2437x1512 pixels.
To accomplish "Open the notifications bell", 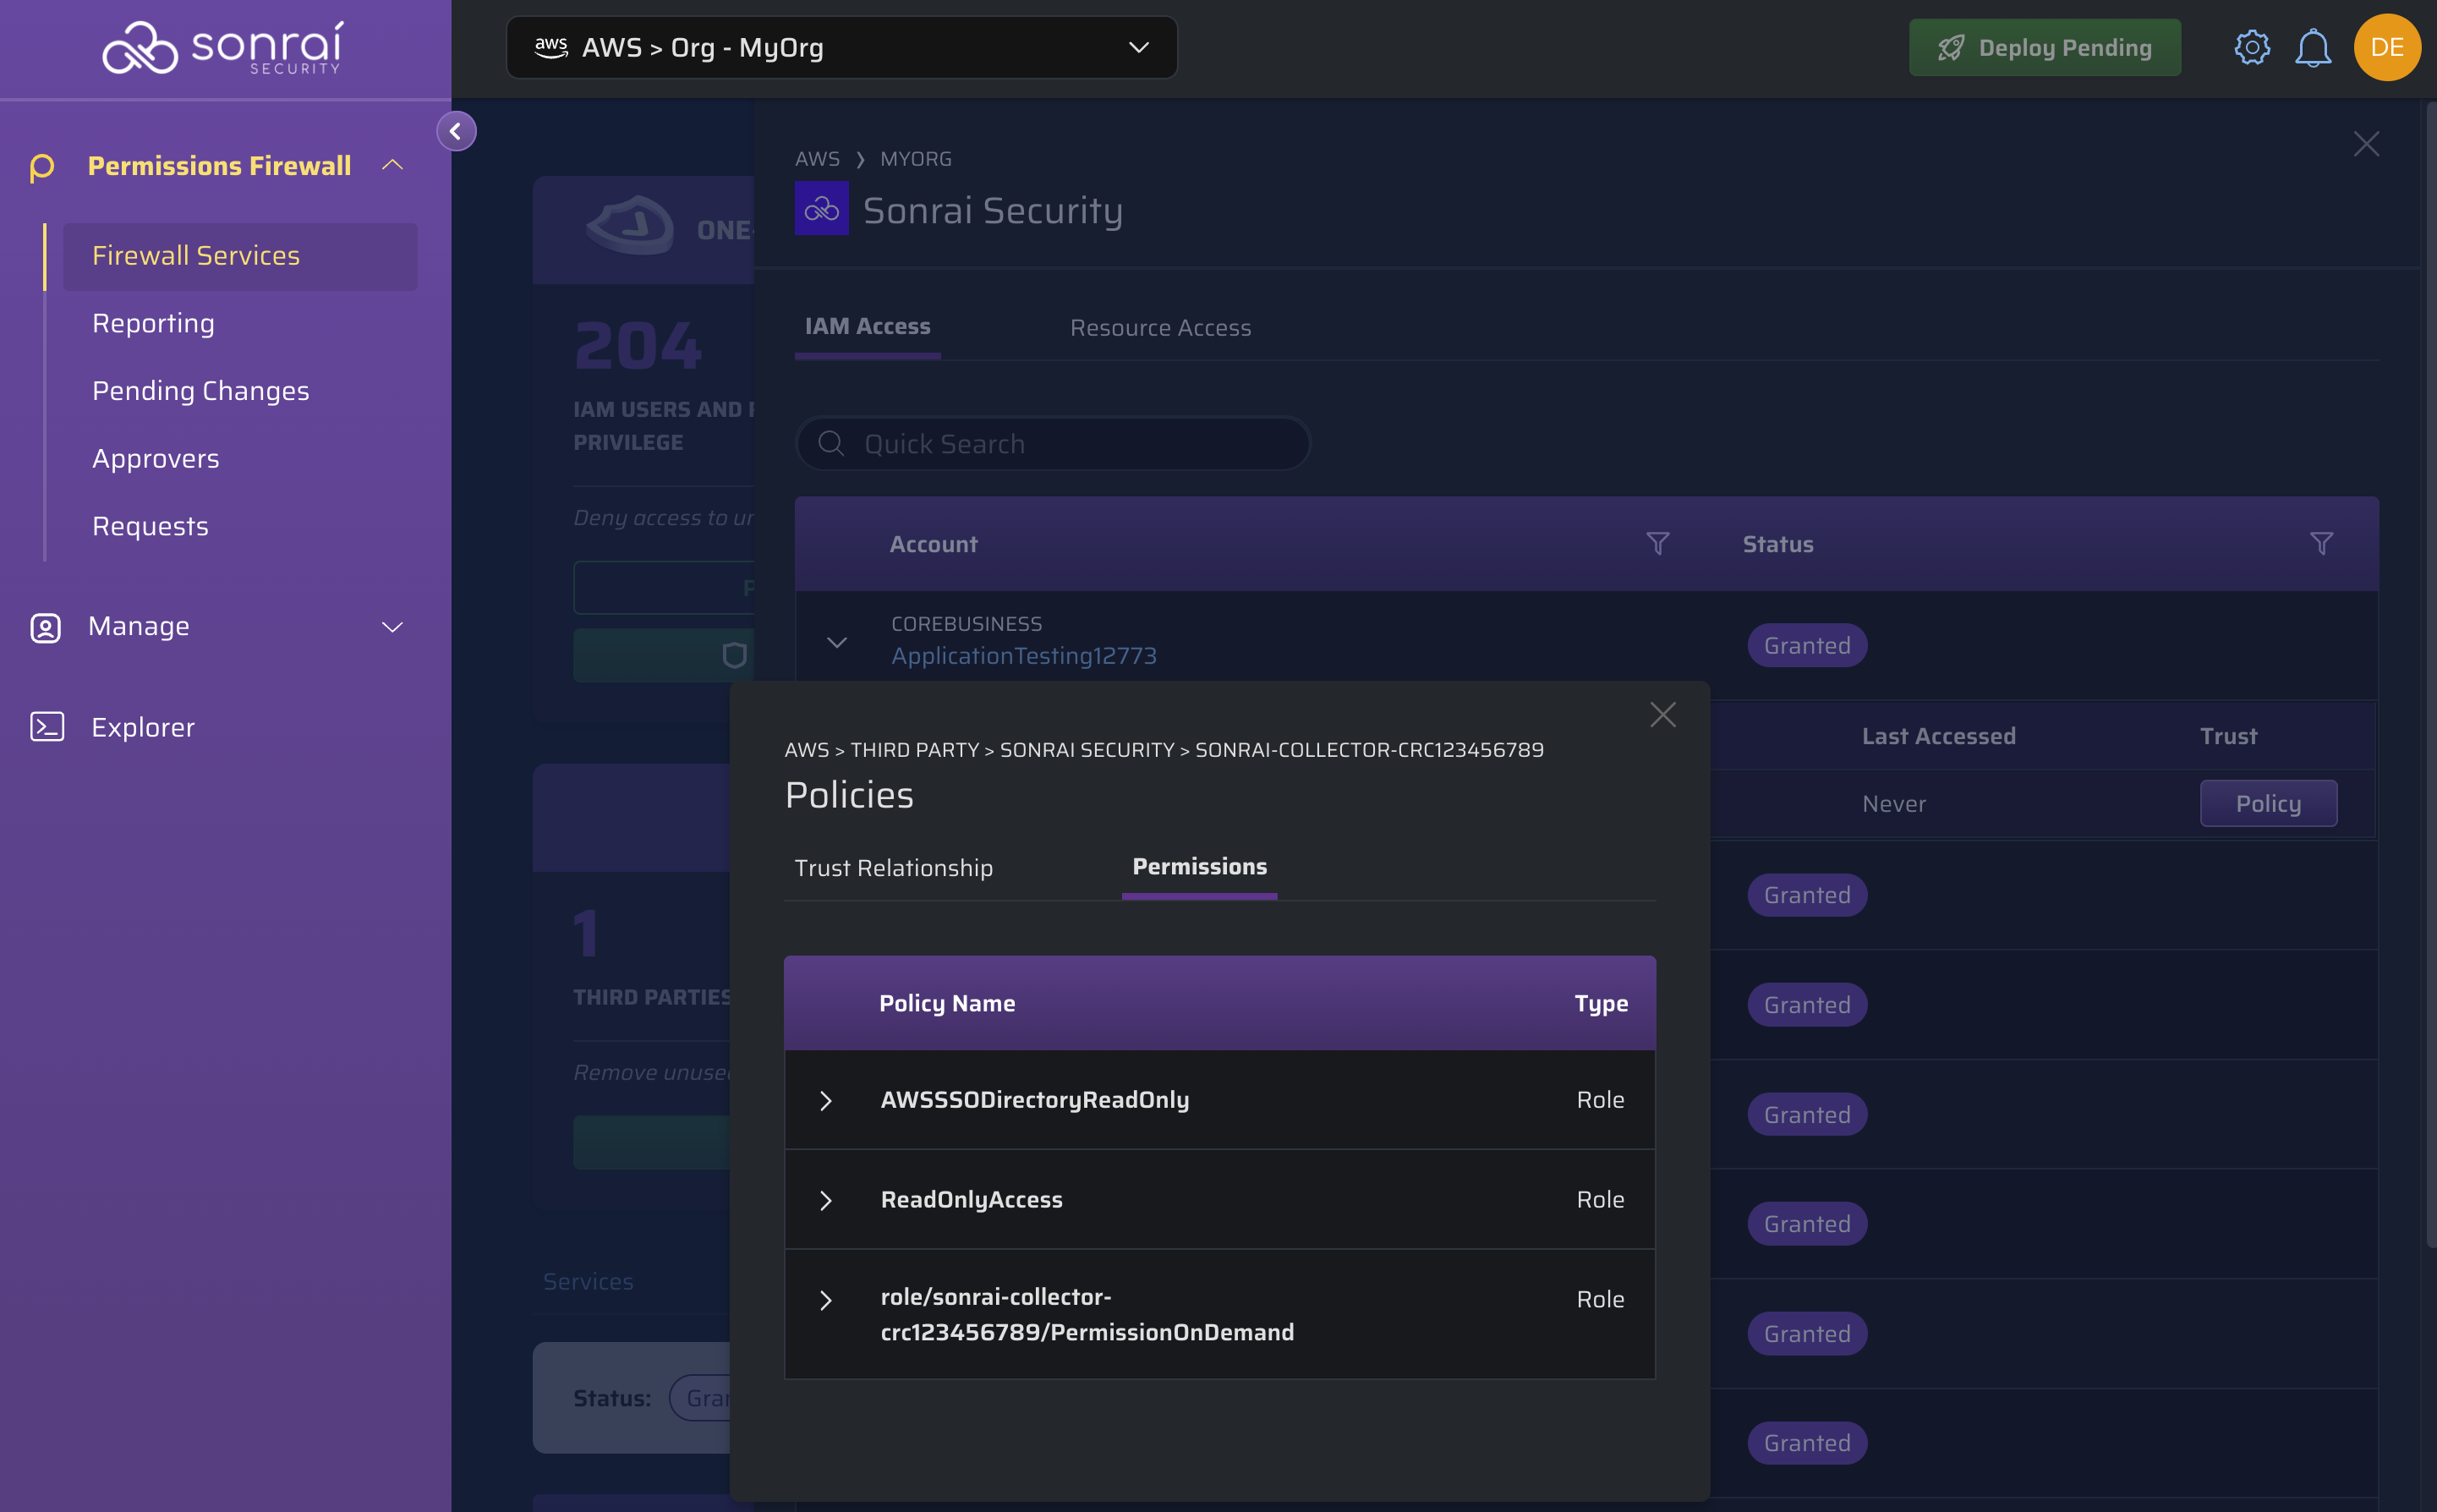I will point(2313,47).
